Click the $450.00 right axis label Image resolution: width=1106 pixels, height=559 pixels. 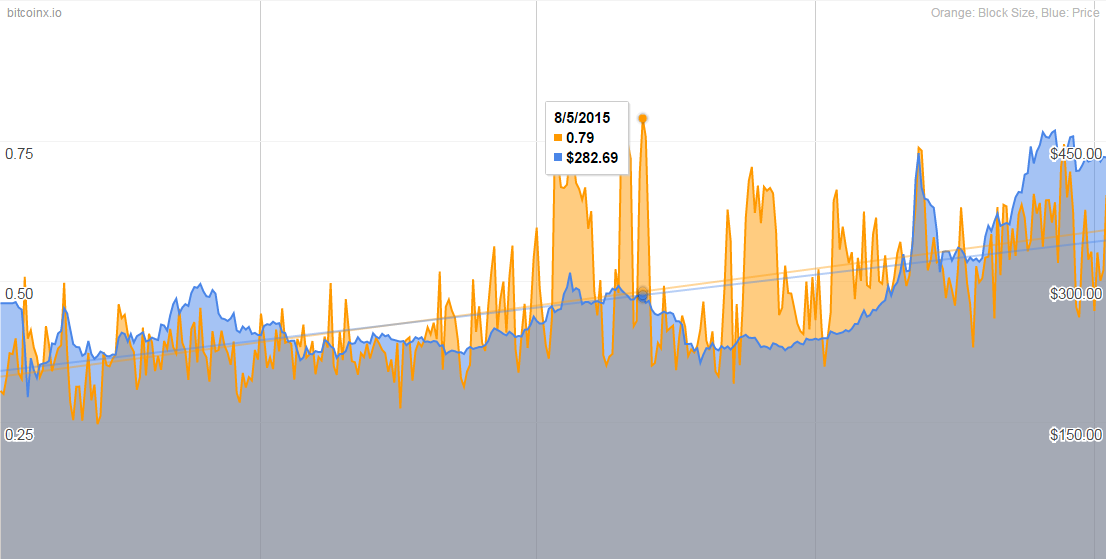point(1076,154)
